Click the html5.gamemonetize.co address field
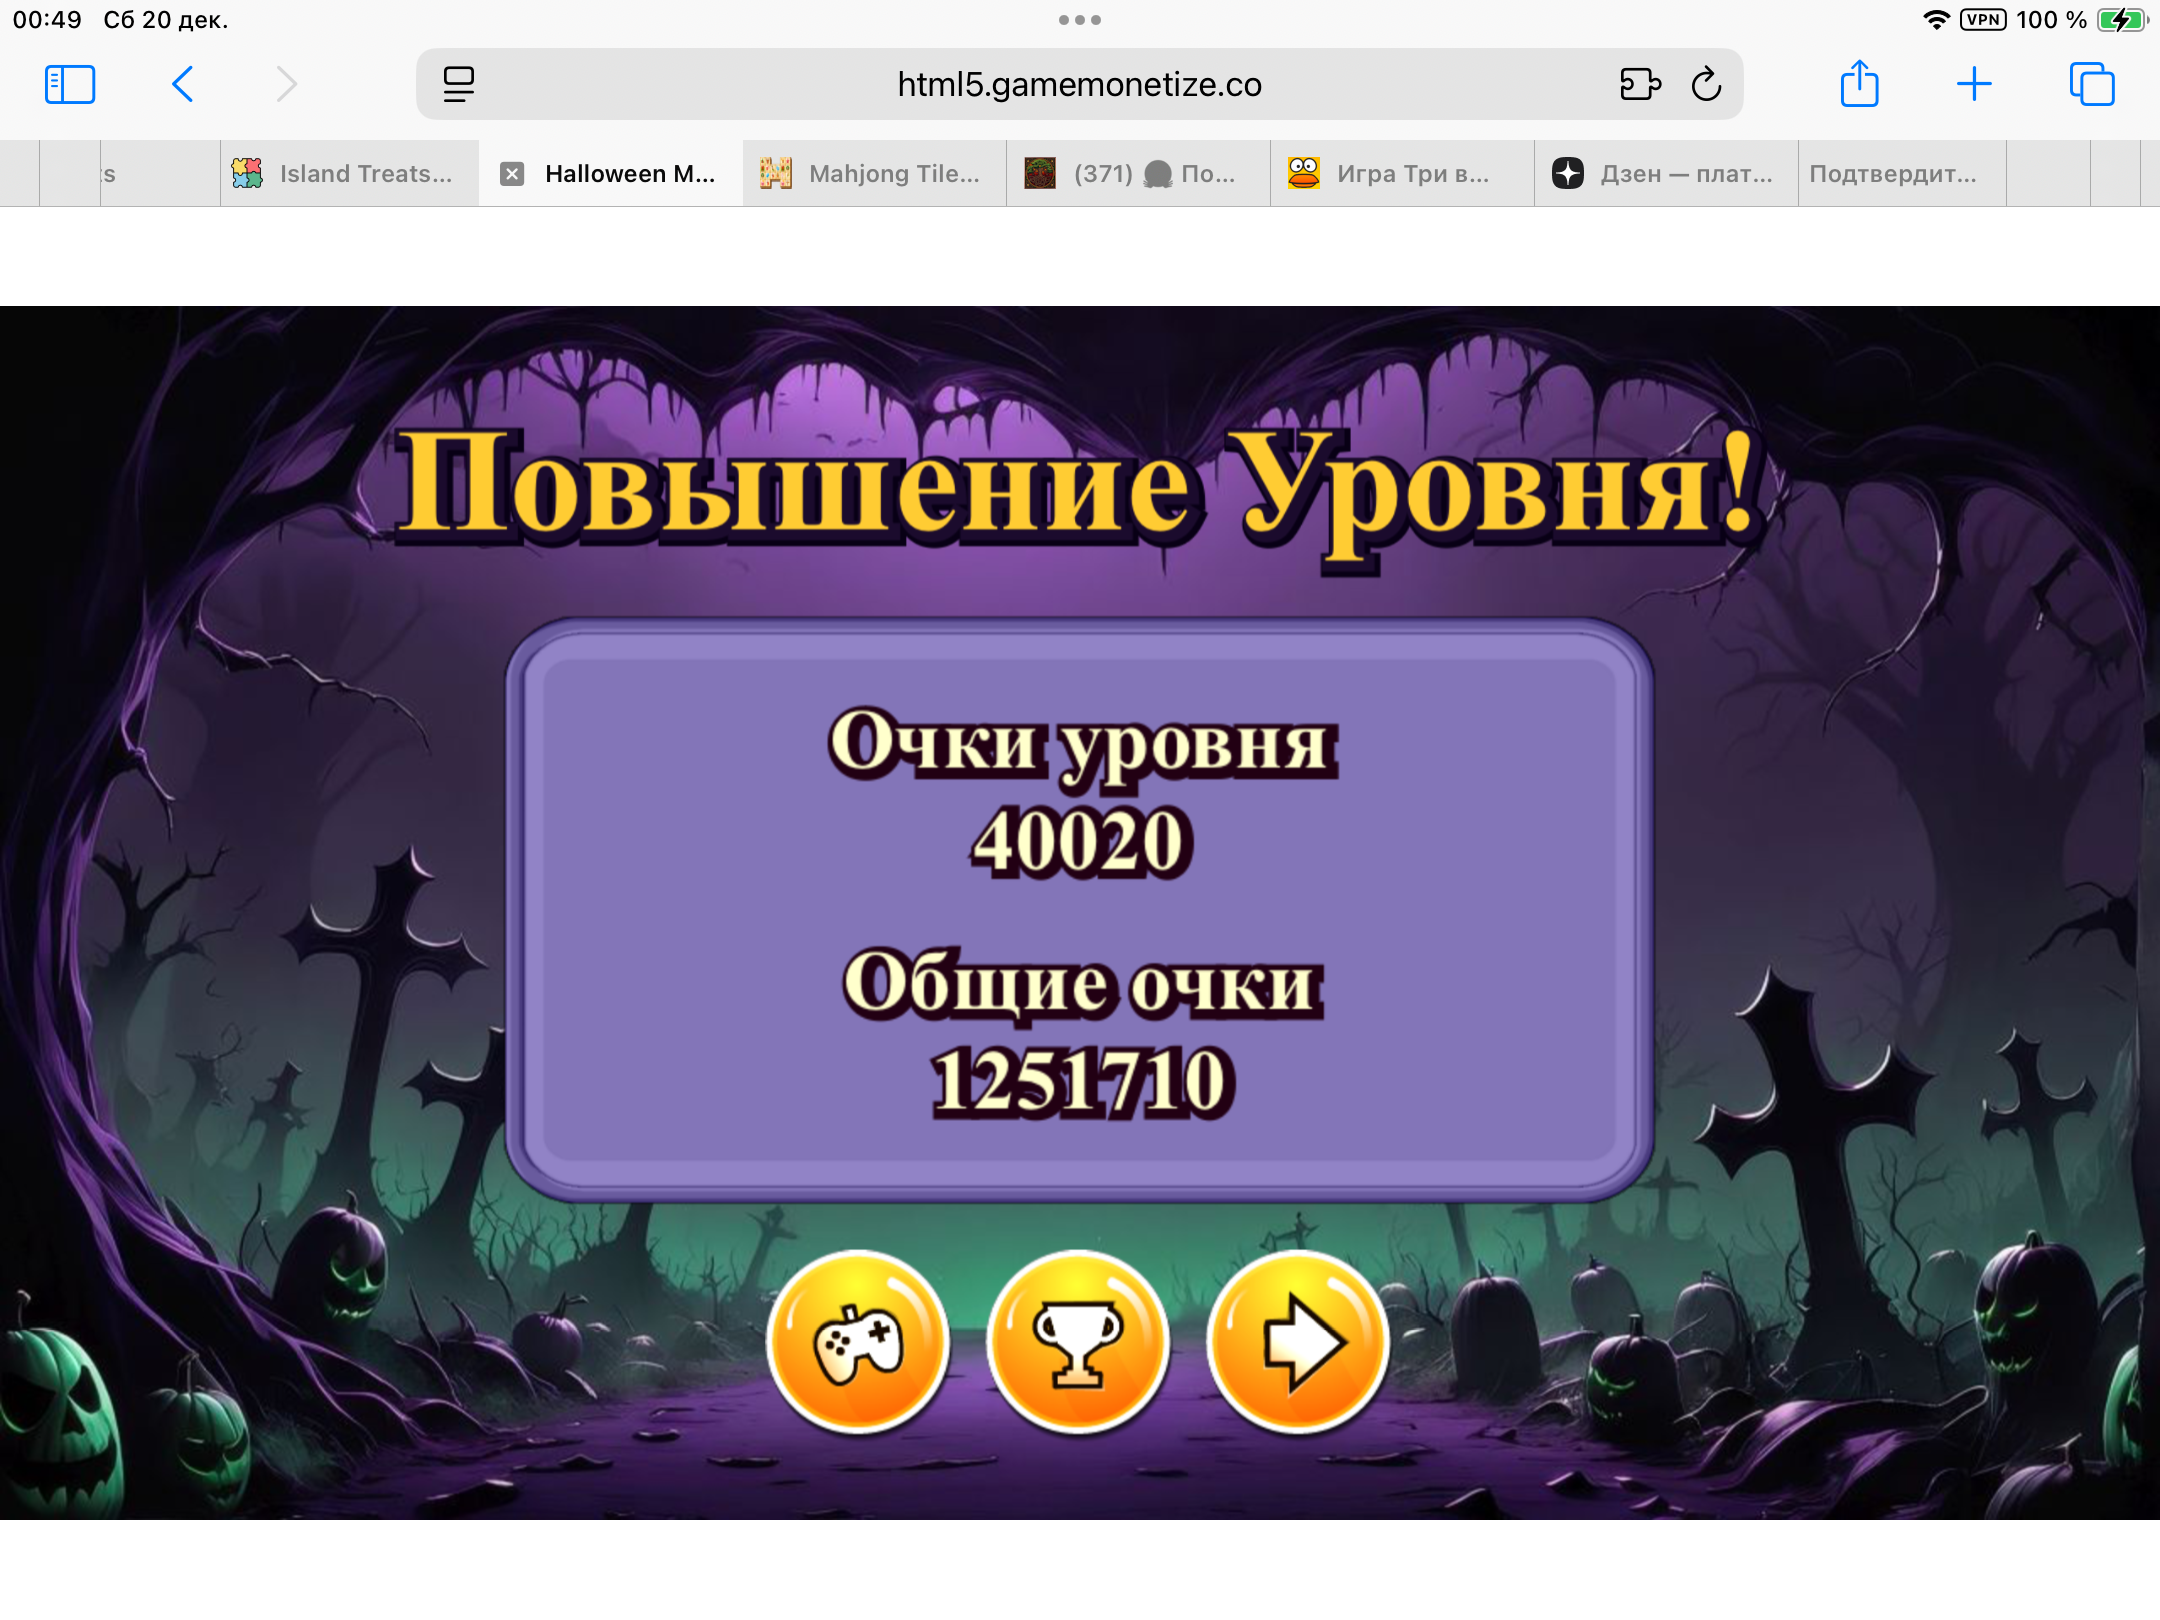 coord(1078,84)
